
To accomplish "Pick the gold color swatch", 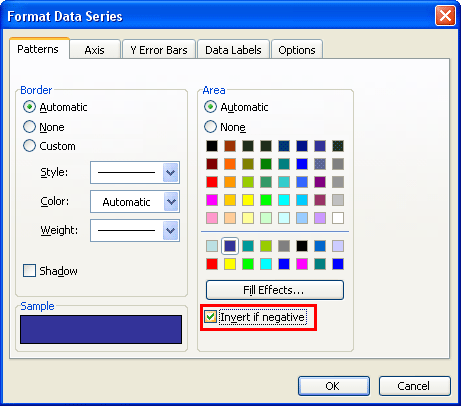I will pos(230,200).
